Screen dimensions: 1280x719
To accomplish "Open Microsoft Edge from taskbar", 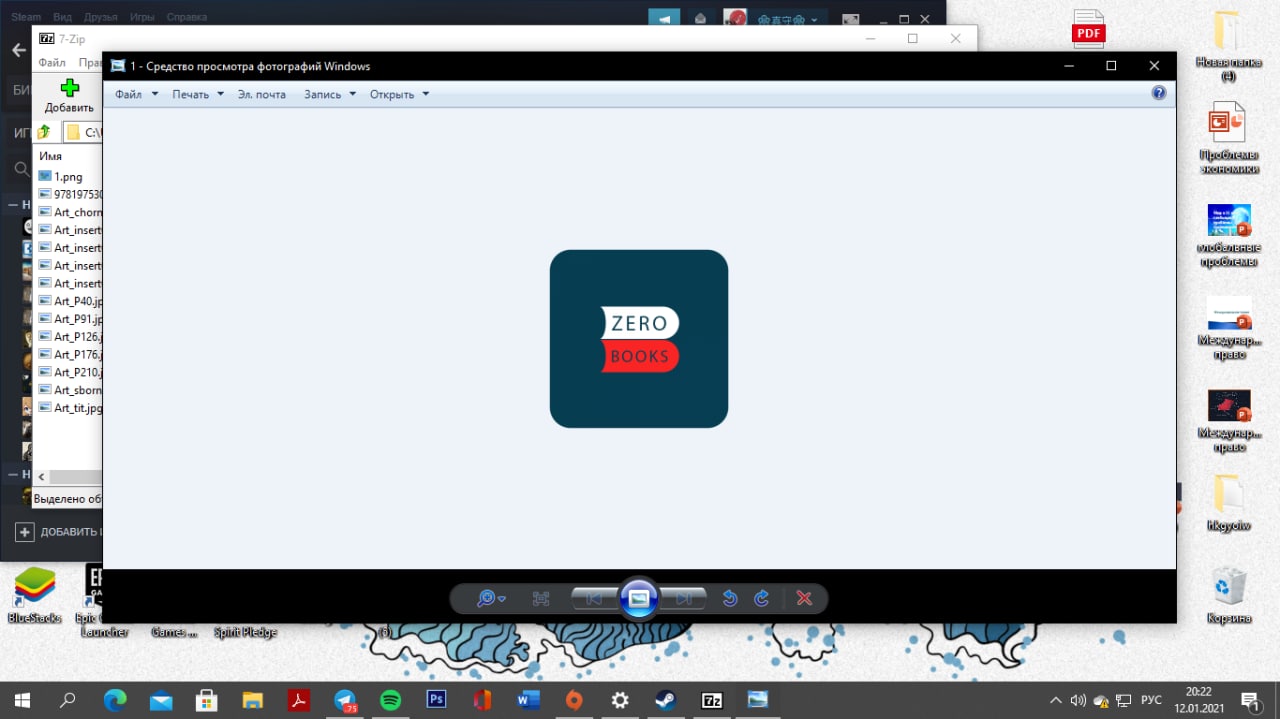I will coord(114,700).
